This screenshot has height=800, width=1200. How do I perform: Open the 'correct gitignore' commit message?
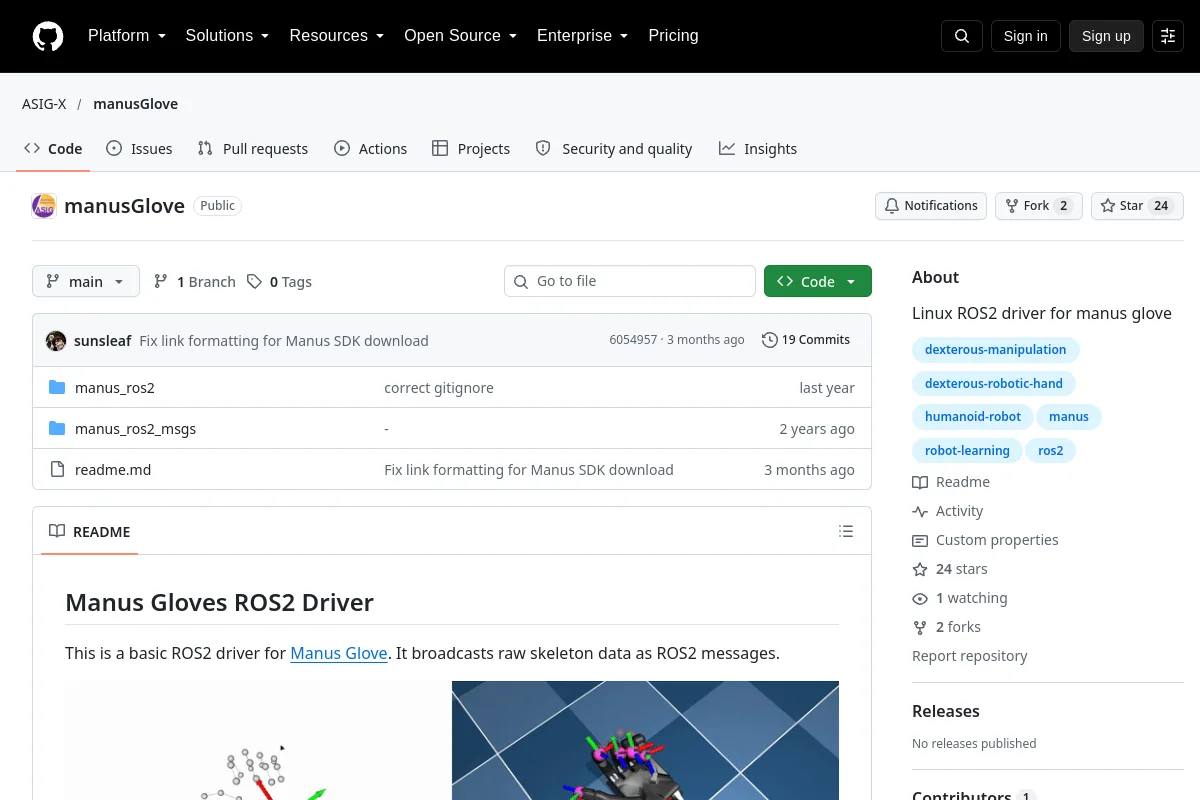tap(439, 388)
